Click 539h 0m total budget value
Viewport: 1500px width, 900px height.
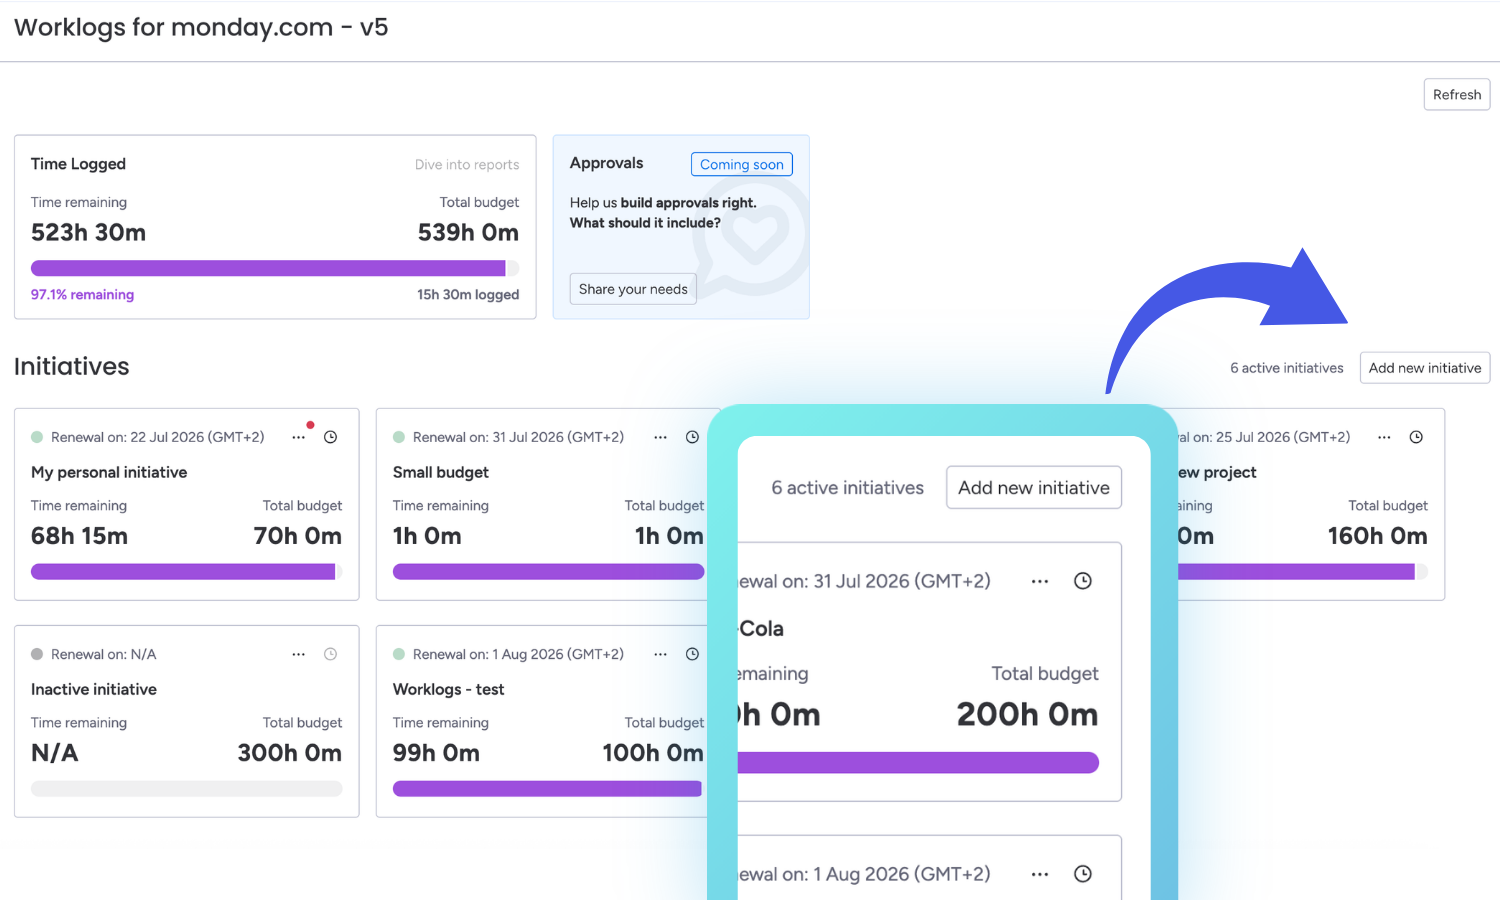[x=468, y=233]
